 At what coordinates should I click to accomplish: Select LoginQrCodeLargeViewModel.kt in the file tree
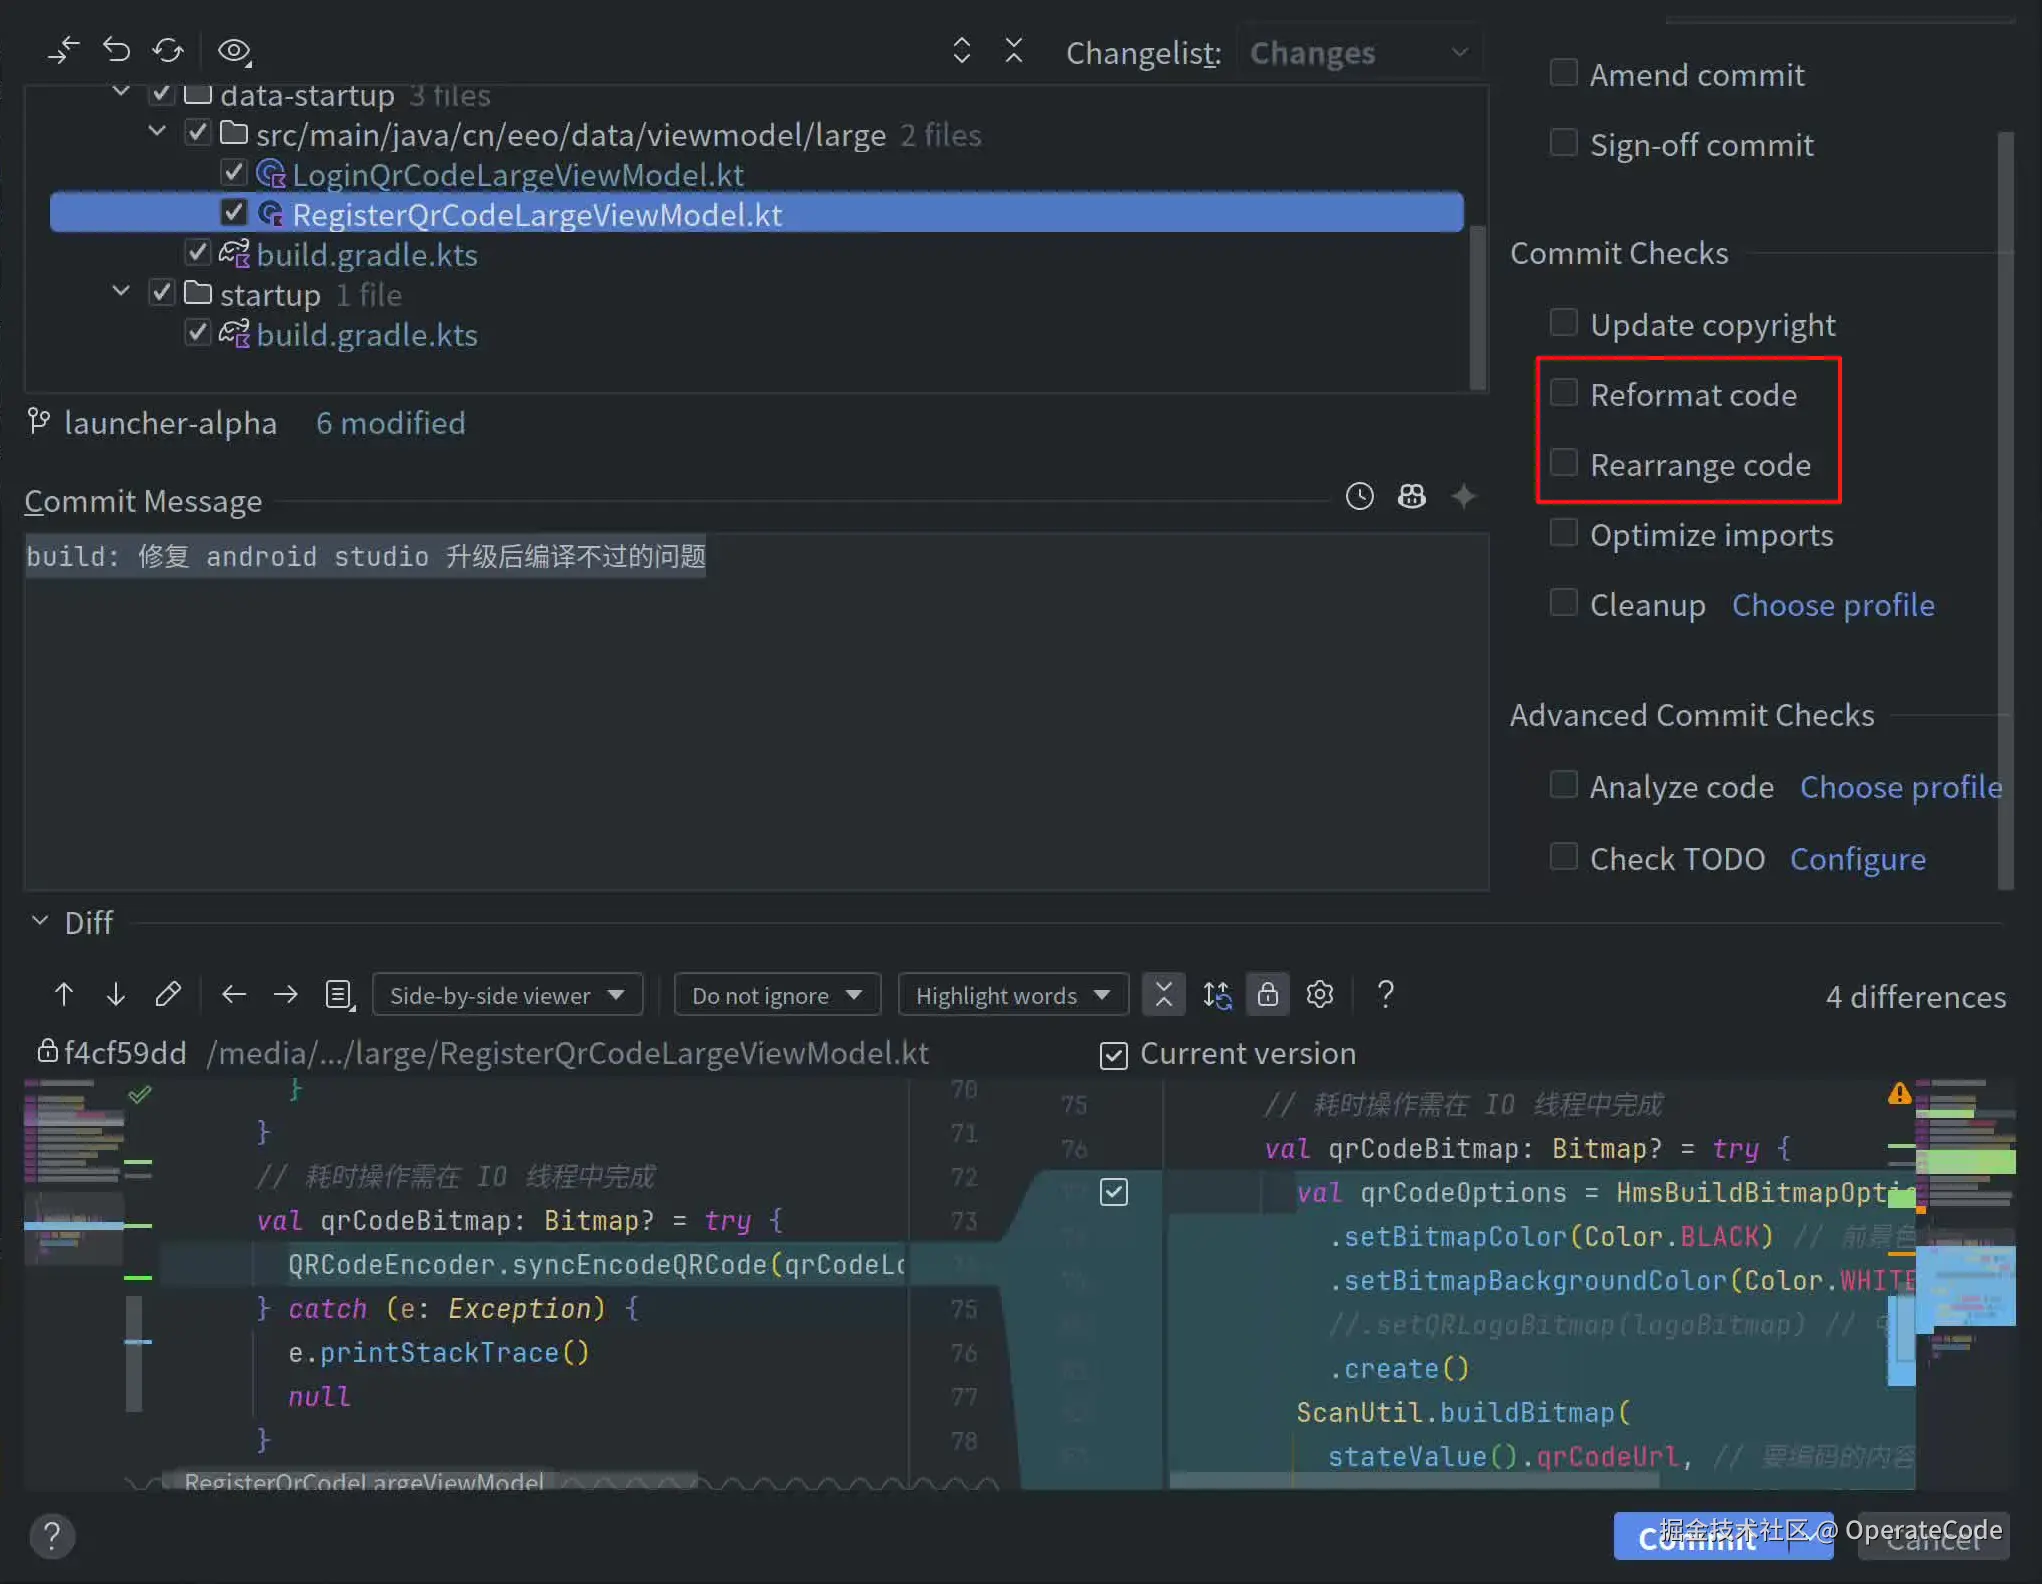tap(517, 175)
